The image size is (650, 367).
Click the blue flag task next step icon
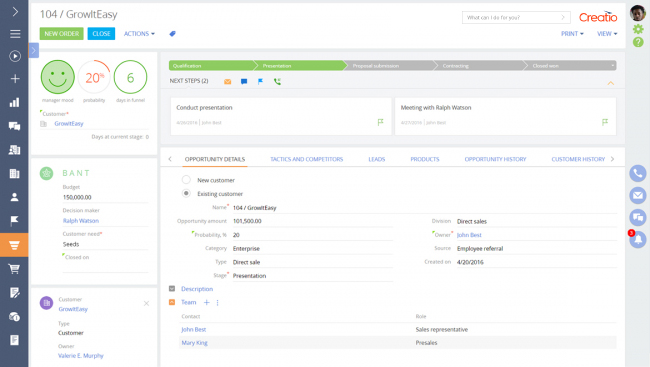click(260, 82)
